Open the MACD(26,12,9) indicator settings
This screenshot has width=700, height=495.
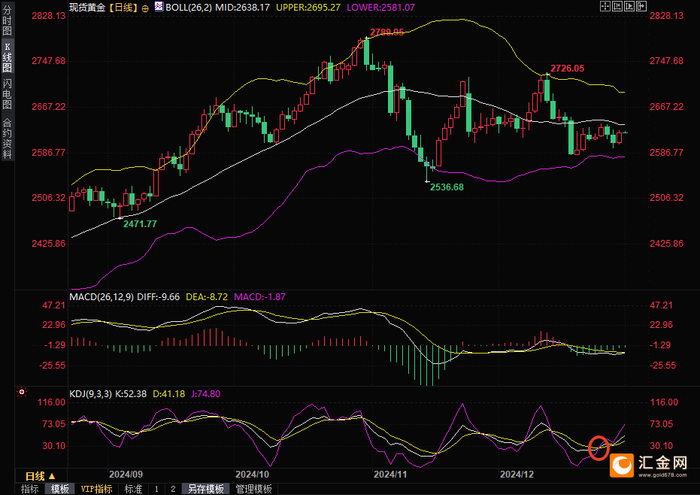click(102, 297)
